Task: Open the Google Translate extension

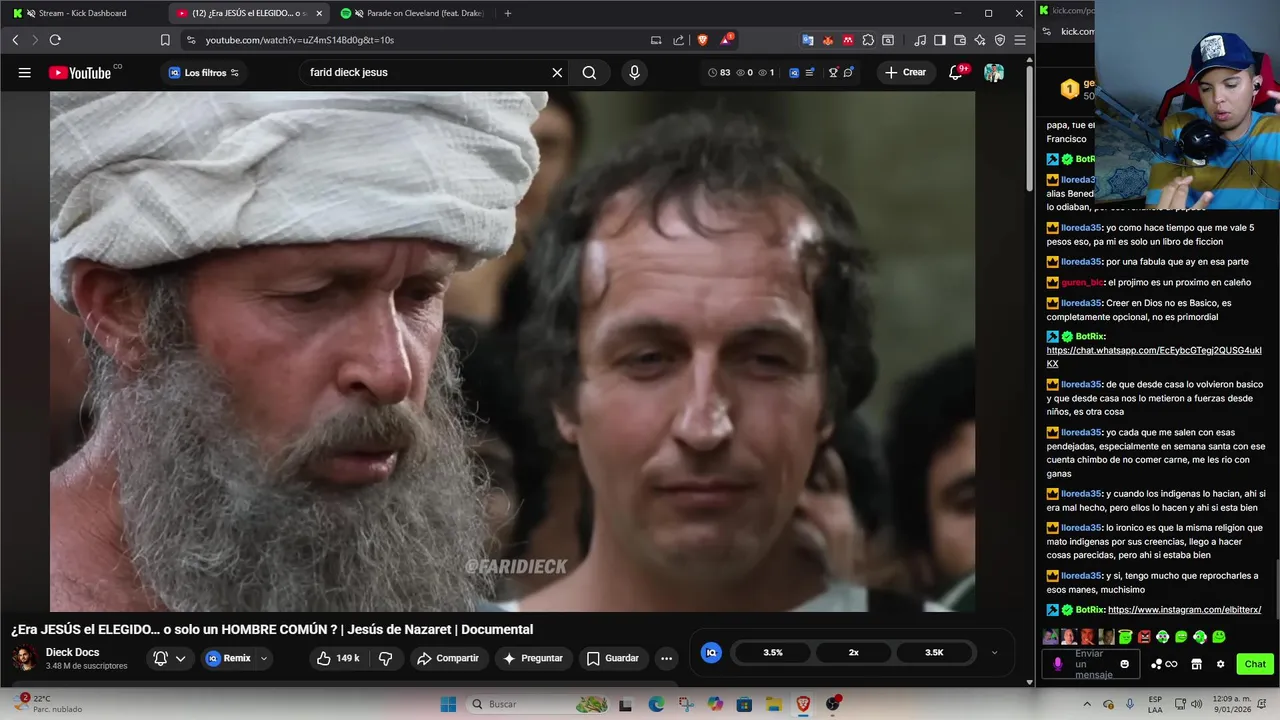Action: [808, 40]
